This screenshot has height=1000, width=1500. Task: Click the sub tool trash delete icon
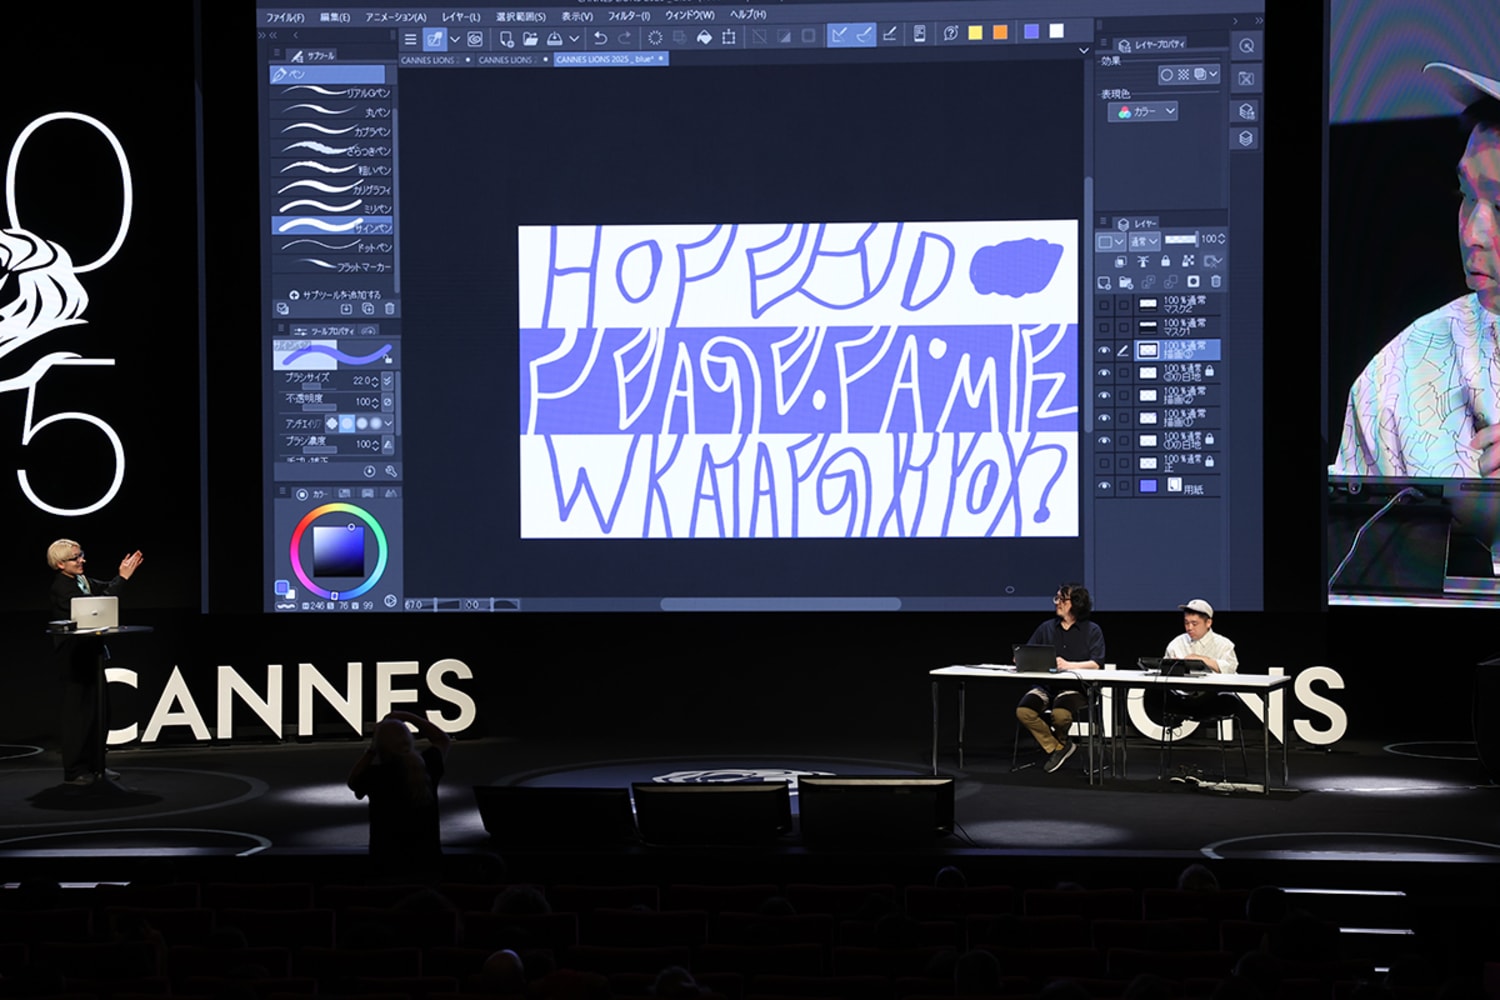390,310
